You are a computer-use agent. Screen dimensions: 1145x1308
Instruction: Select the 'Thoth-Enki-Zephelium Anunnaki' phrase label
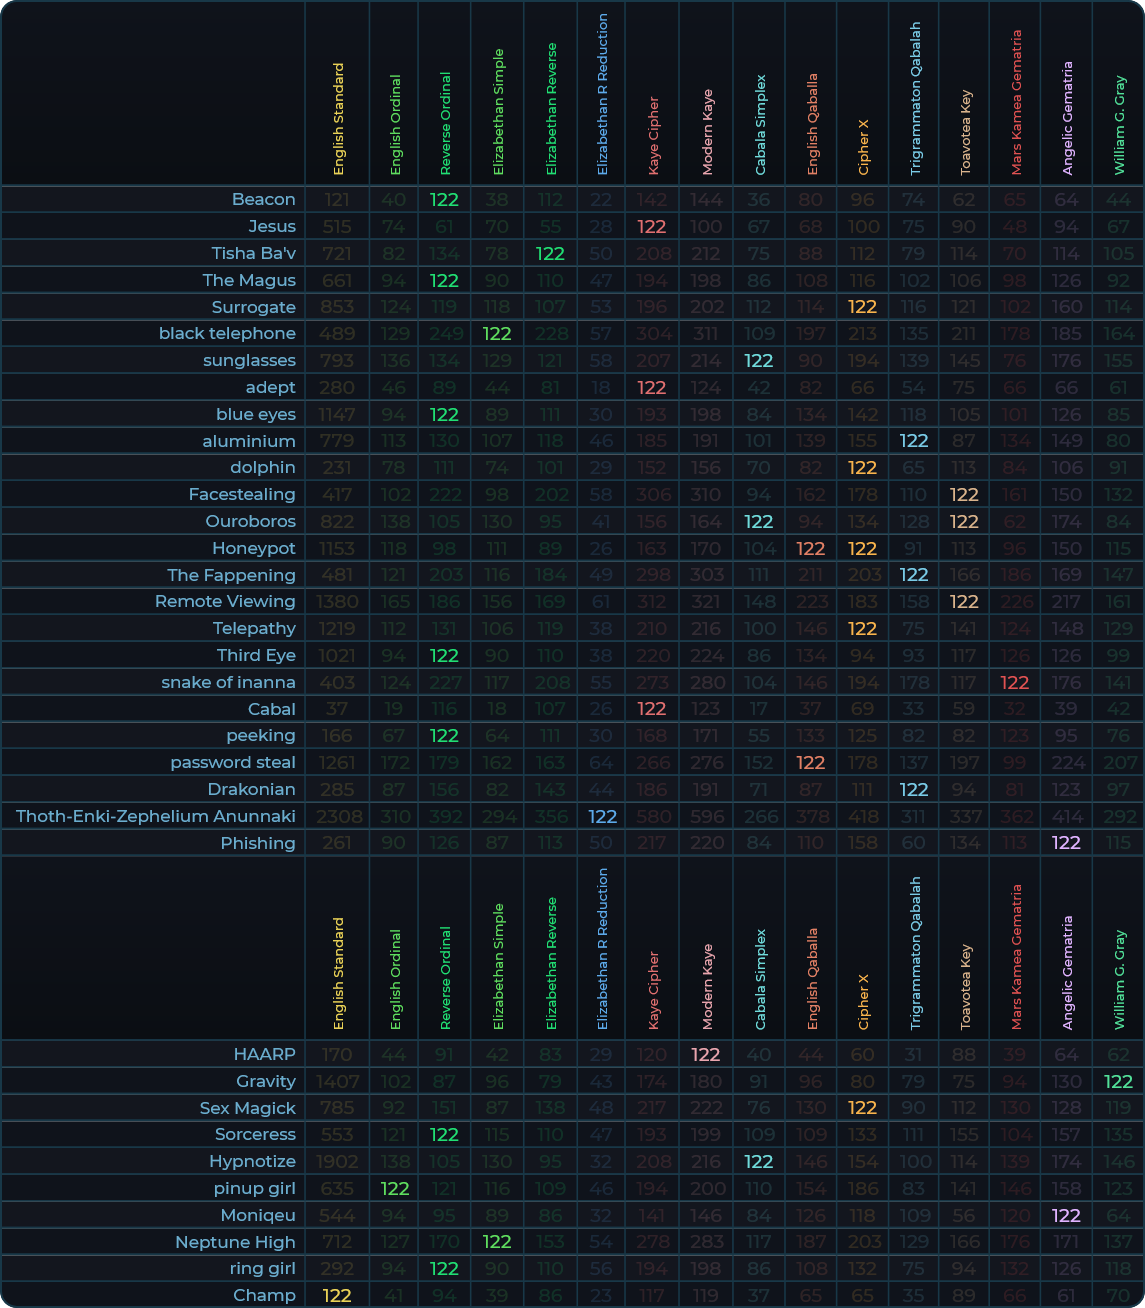[x=156, y=816]
